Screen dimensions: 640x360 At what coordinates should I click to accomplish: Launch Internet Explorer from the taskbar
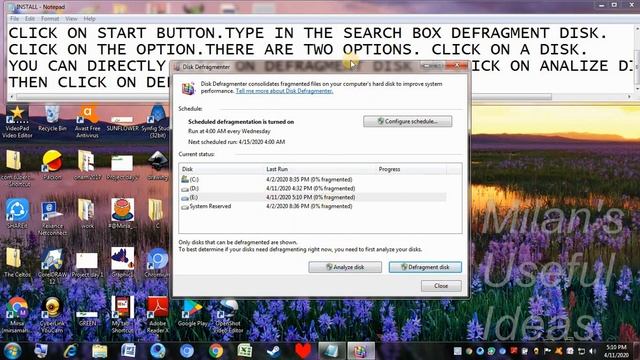click(x=70, y=351)
